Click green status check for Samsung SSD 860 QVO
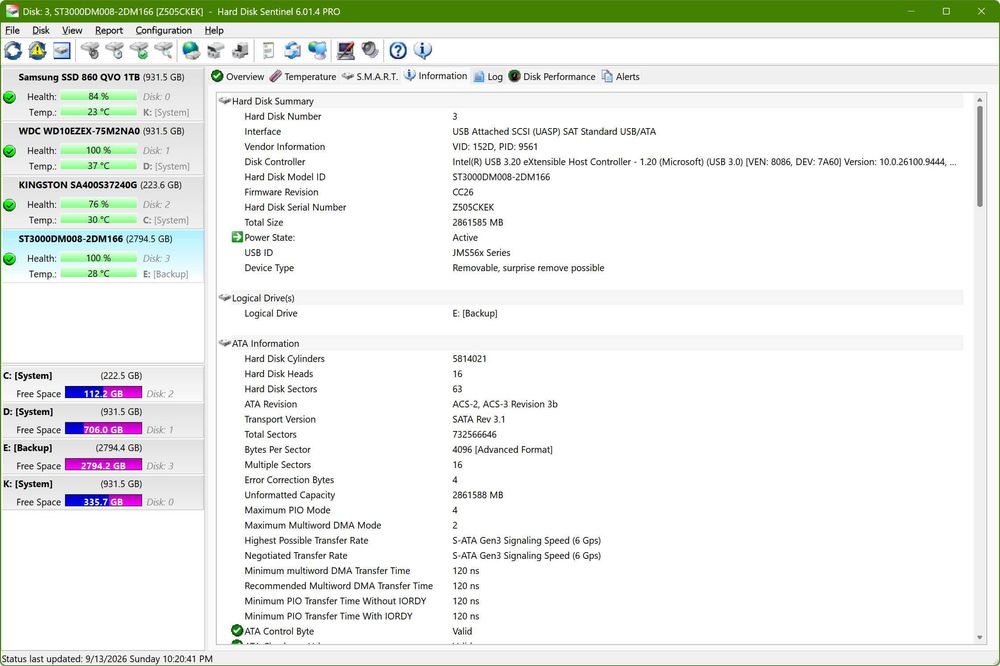The width and height of the screenshot is (1000, 666). click(10, 97)
